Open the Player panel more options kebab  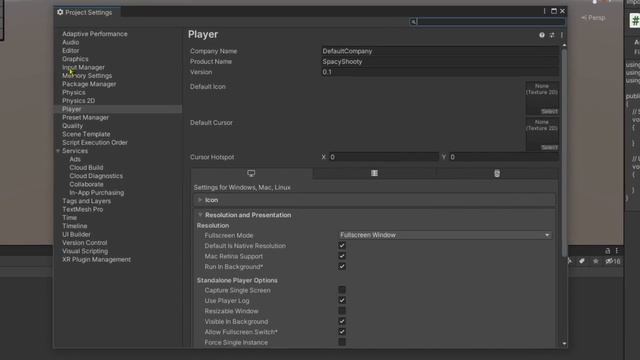pos(562,35)
